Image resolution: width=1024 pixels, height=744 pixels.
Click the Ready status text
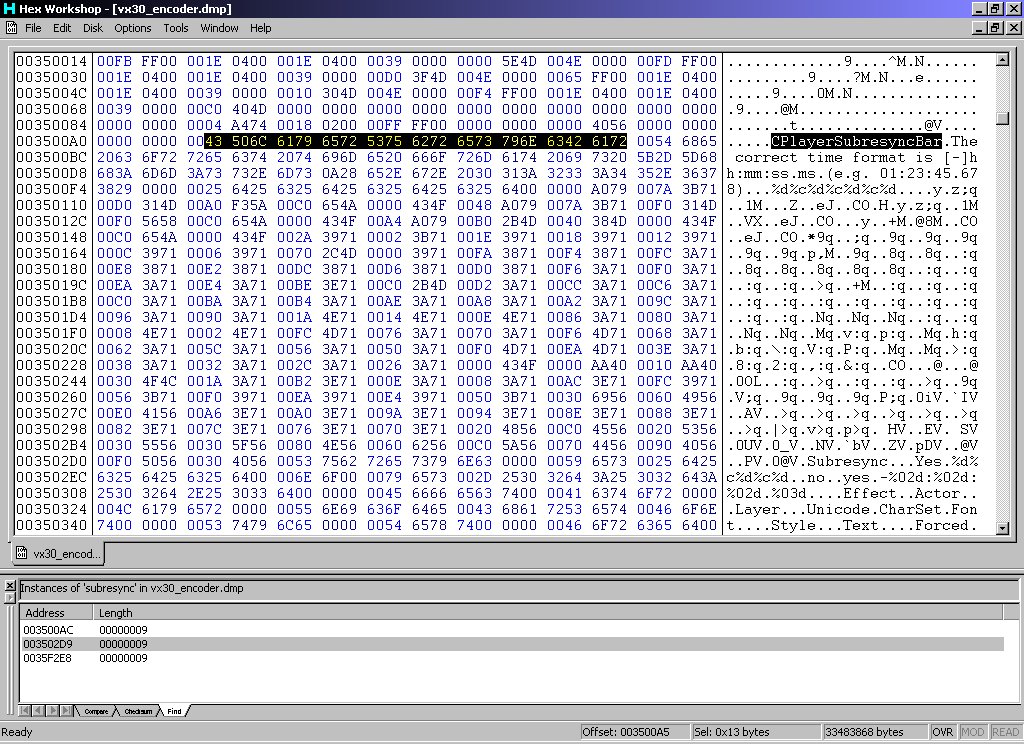click(17, 732)
